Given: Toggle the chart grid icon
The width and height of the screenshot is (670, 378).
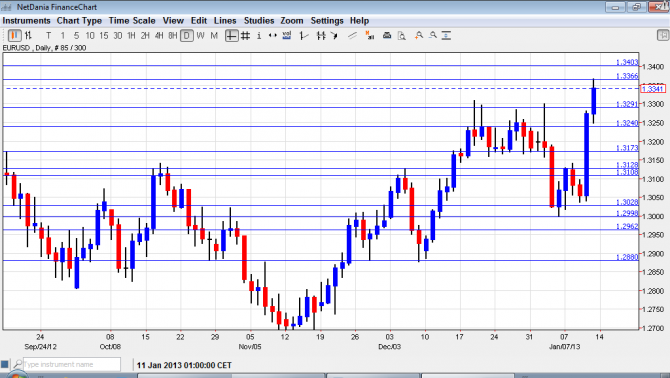Looking at the screenshot, I should point(245,36).
